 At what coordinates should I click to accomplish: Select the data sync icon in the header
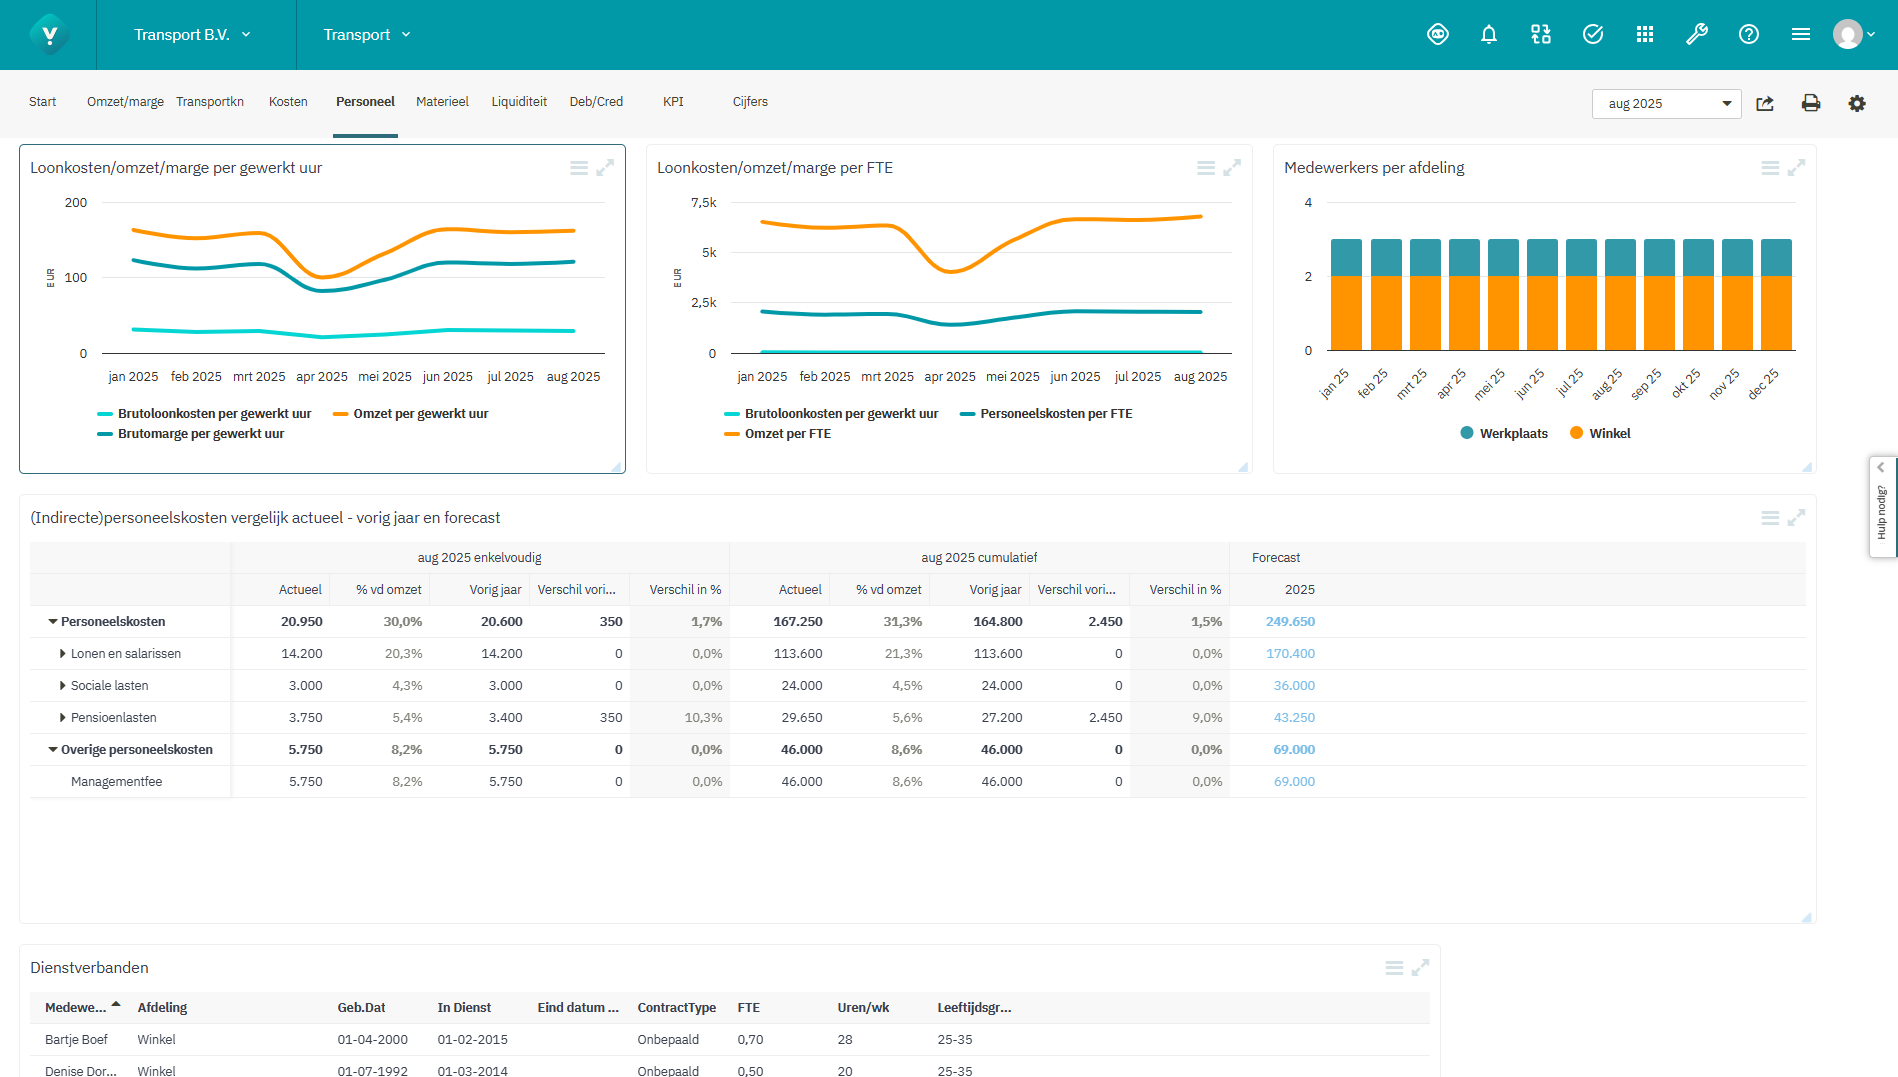(1541, 33)
